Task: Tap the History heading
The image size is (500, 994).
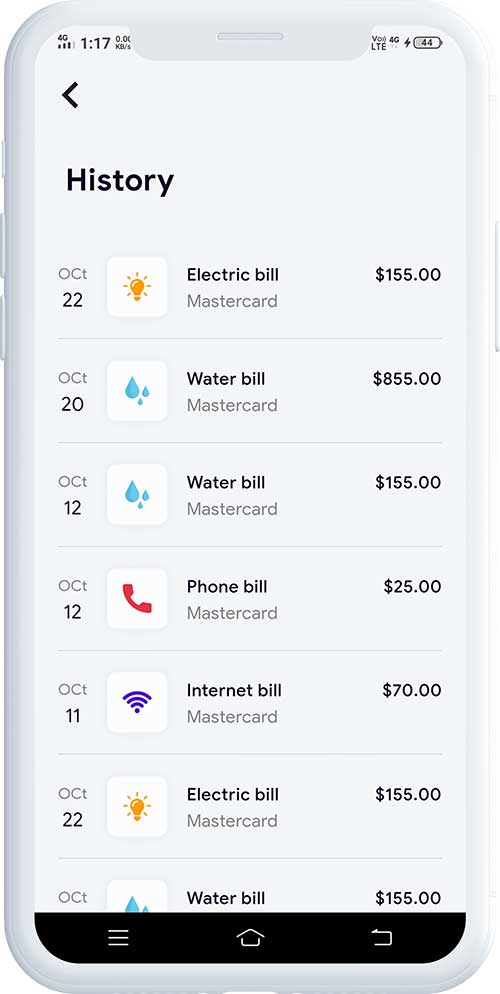Action: pos(120,181)
